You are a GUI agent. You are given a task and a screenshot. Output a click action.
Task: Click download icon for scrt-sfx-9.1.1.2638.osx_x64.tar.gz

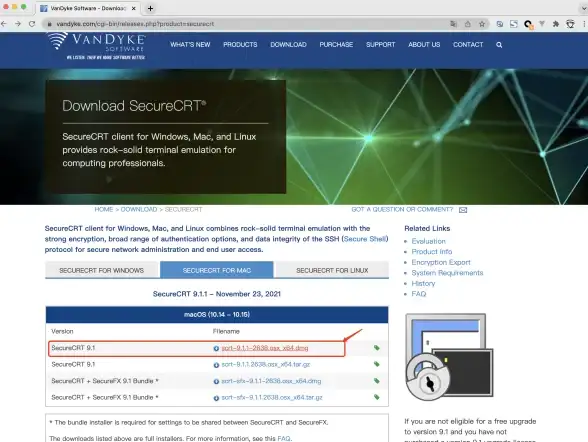(x=216, y=398)
